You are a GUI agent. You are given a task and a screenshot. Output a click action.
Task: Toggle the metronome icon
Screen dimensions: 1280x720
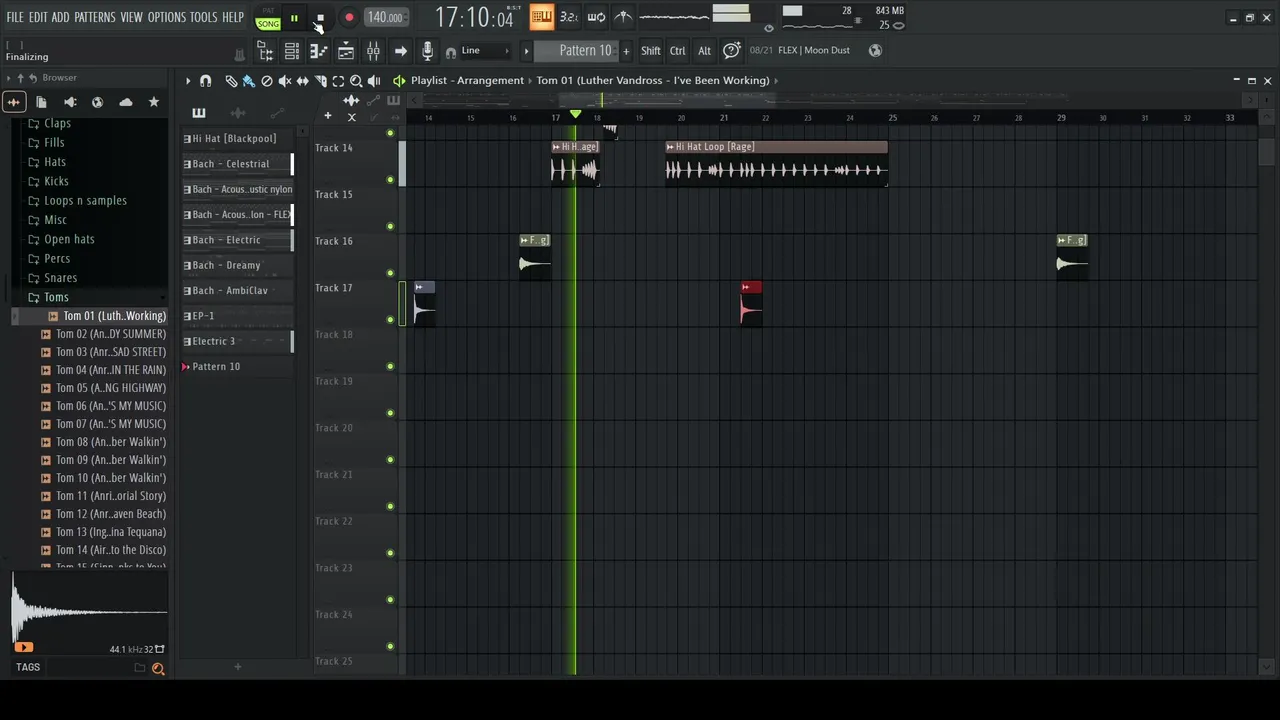click(623, 17)
